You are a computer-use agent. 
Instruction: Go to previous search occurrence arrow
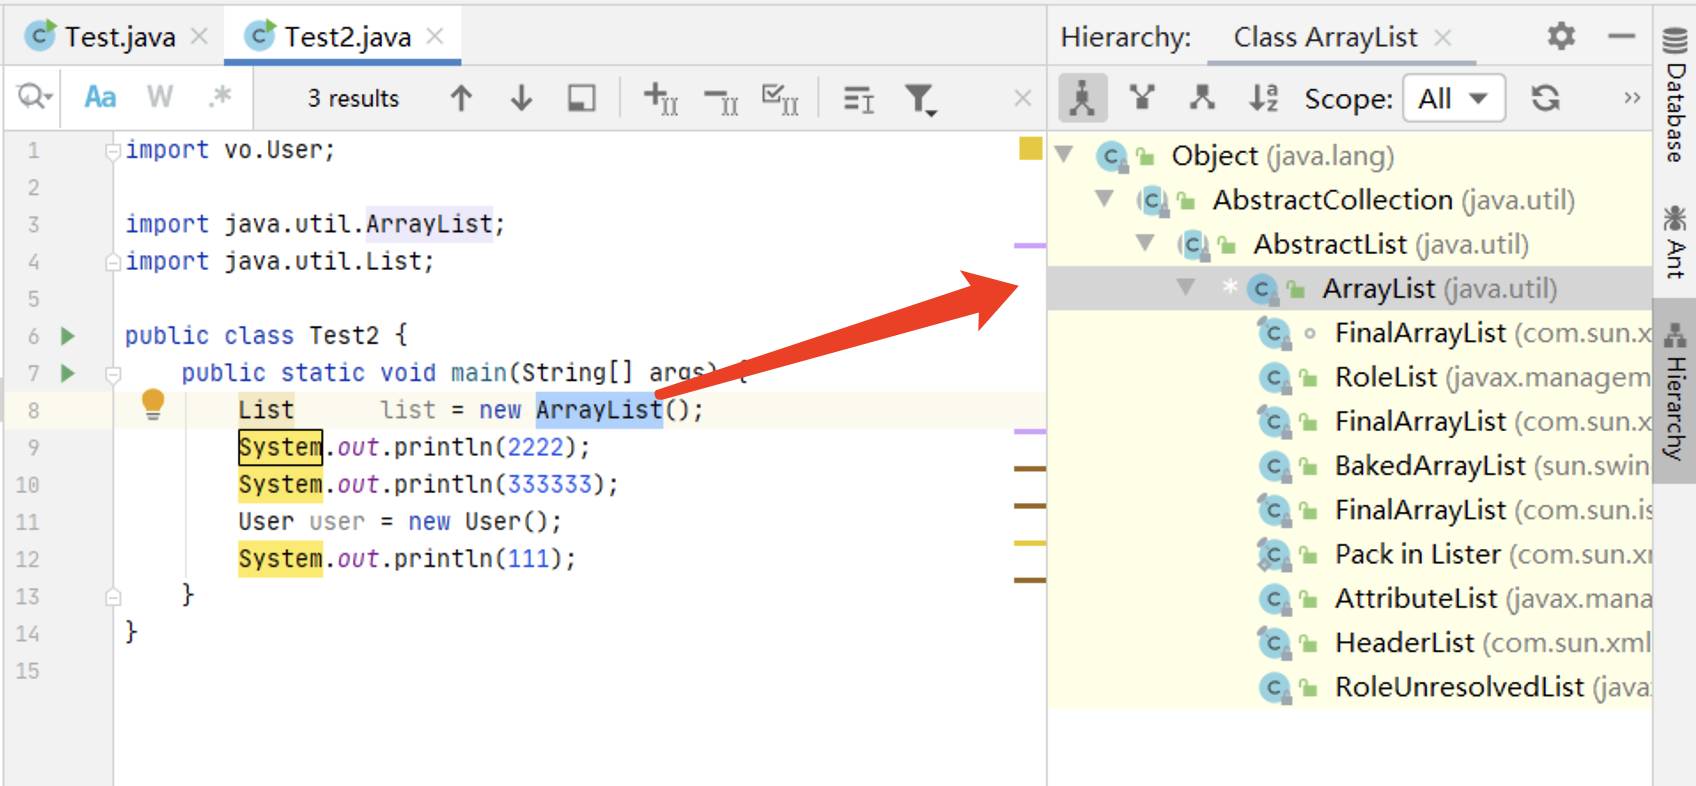pos(461,98)
